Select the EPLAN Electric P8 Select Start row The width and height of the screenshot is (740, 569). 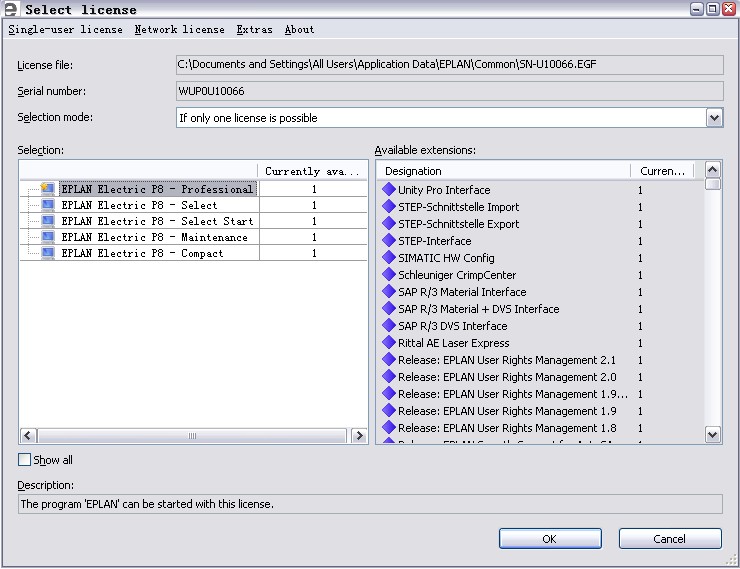(x=157, y=221)
